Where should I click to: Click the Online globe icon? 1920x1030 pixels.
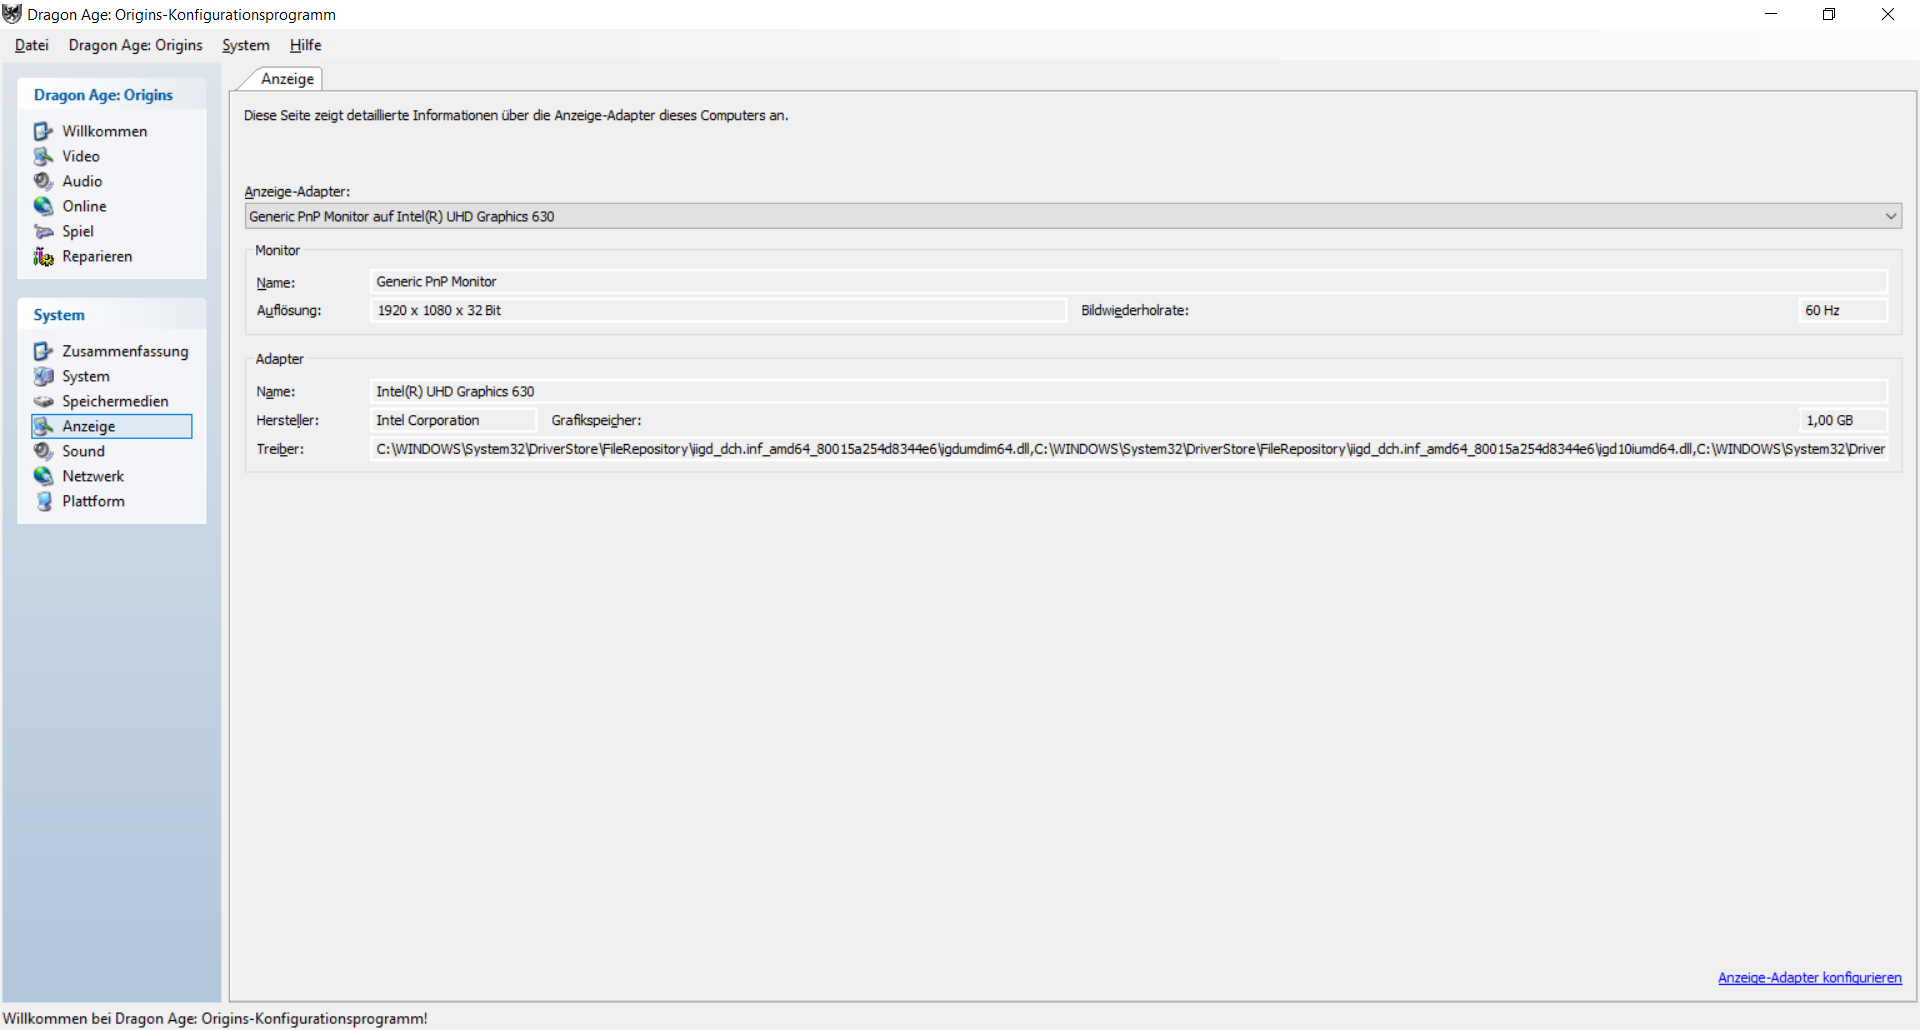pos(43,206)
